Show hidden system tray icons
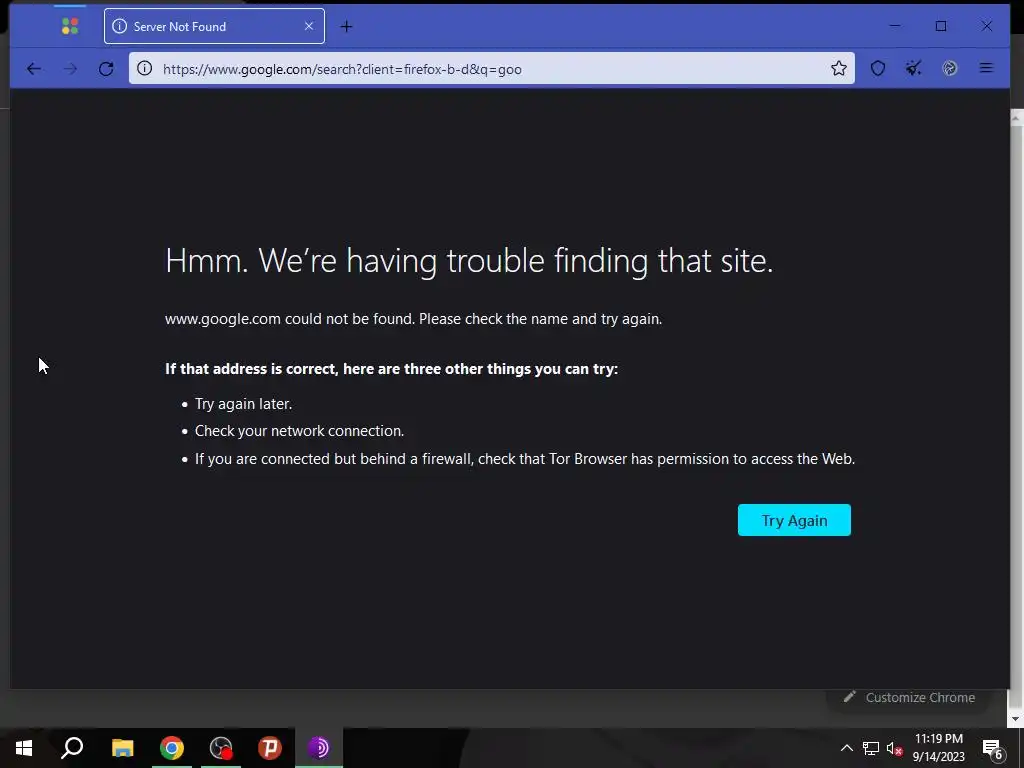This screenshot has height=768, width=1024. coord(846,748)
